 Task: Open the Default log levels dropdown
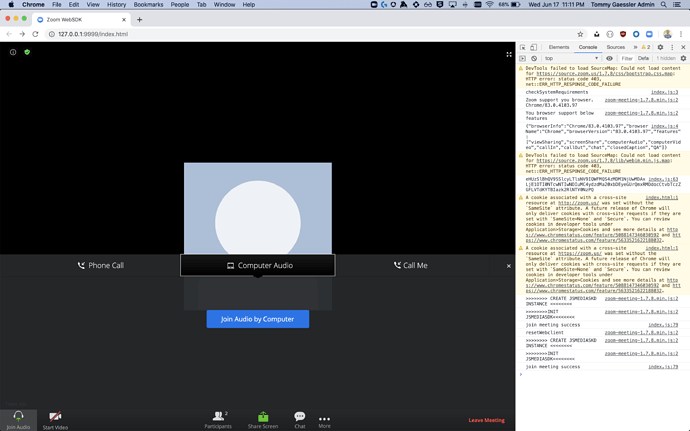coord(643,58)
